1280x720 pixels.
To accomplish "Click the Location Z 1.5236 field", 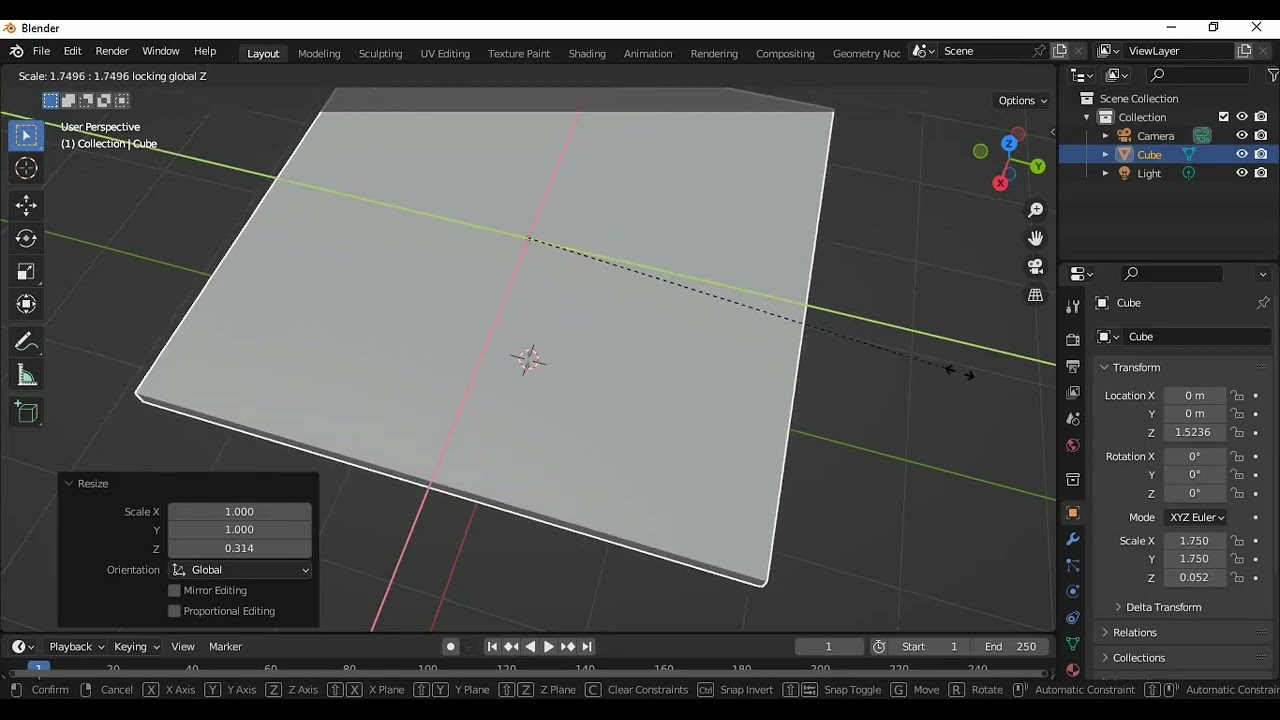I will coord(1194,432).
